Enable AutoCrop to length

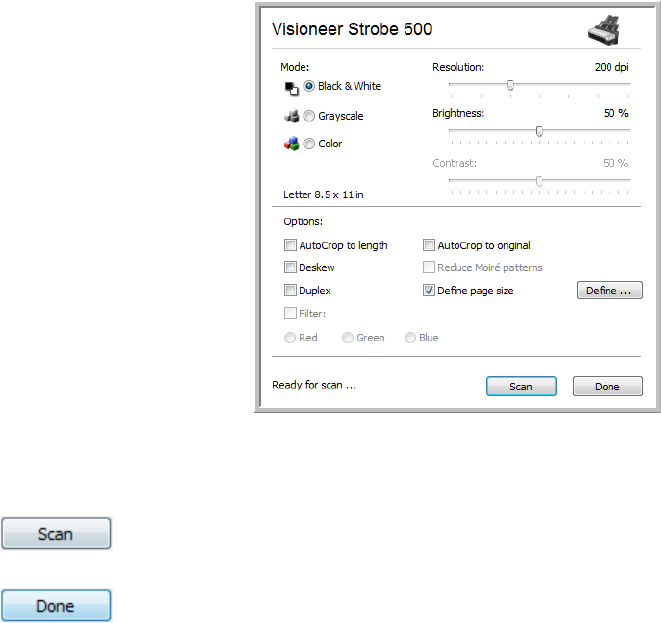(x=290, y=245)
